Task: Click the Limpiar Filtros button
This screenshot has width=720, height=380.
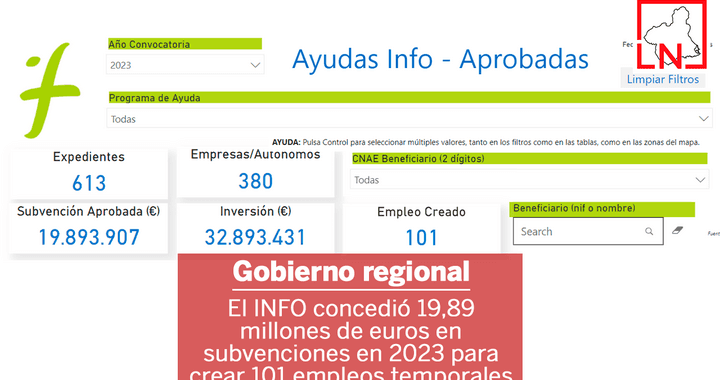Action: (x=663, y=79)
